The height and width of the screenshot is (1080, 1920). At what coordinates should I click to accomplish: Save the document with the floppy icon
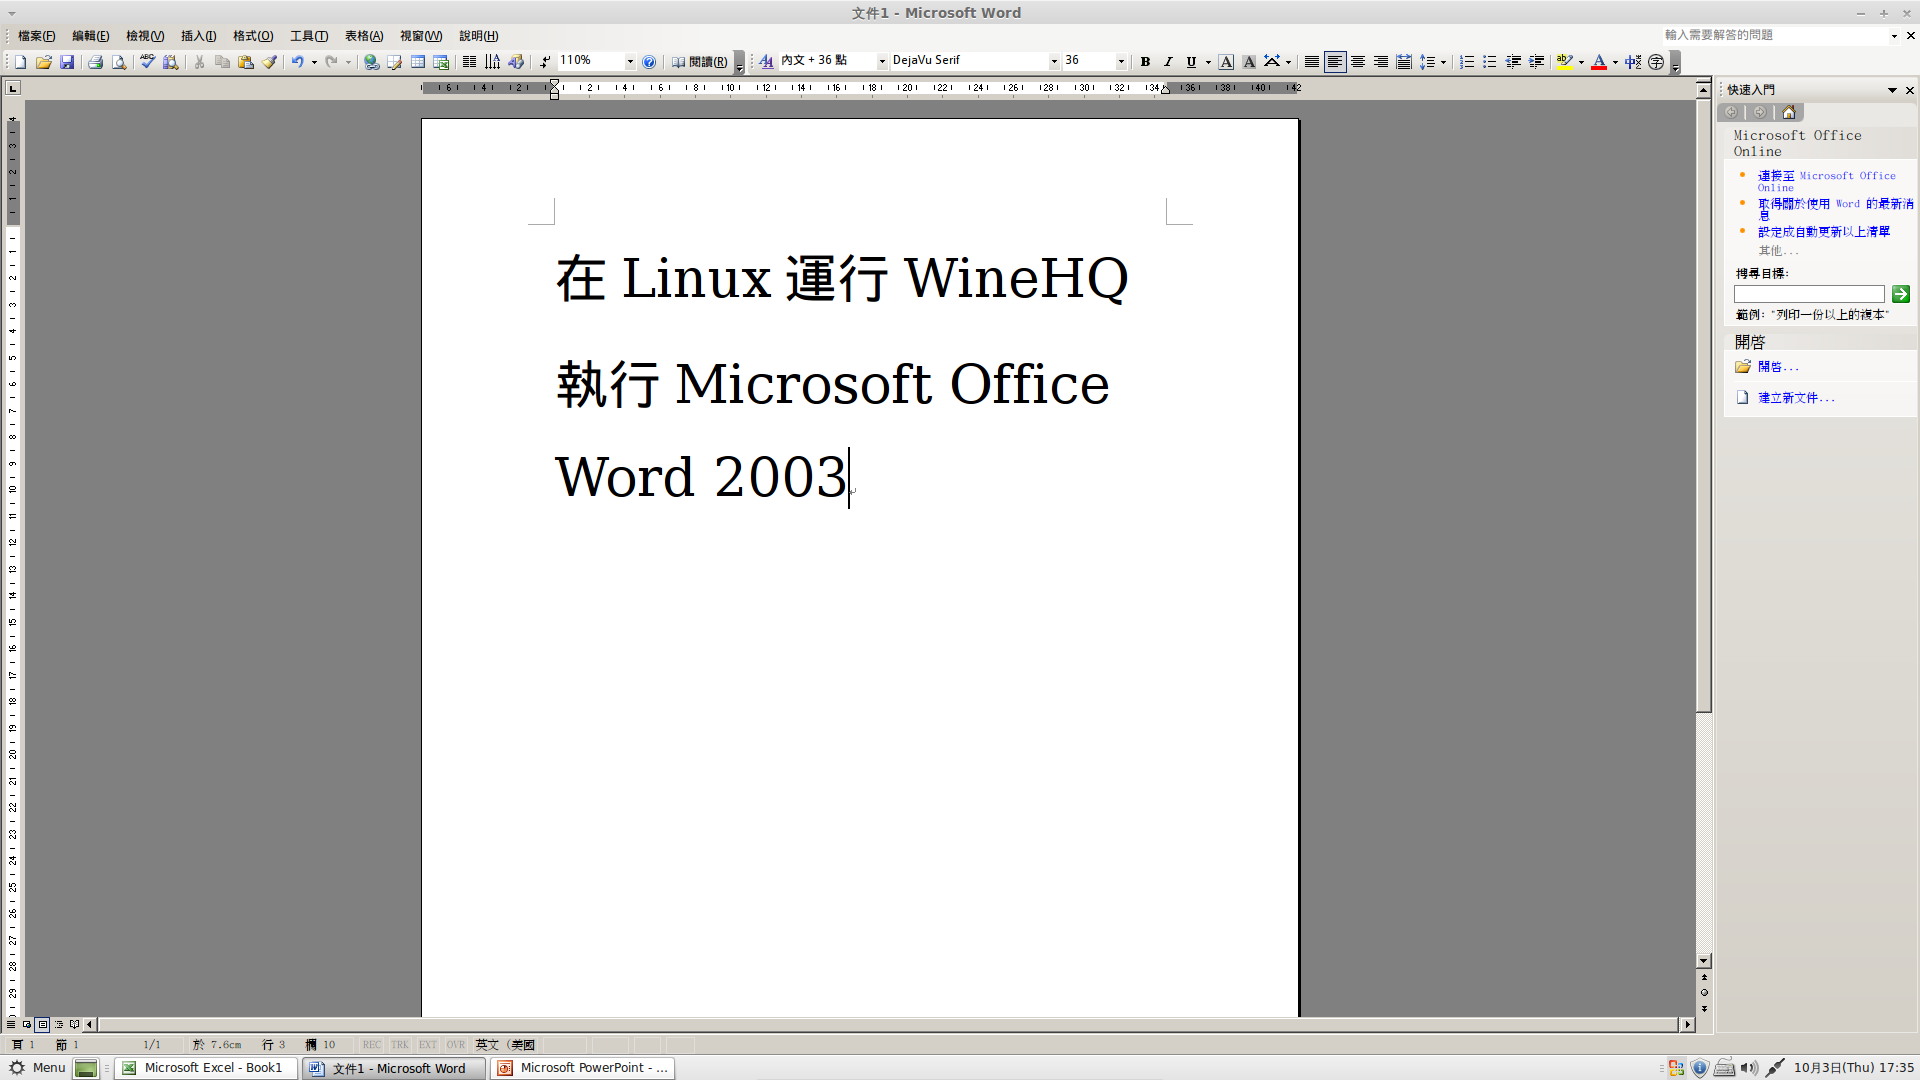coord(67,62)
